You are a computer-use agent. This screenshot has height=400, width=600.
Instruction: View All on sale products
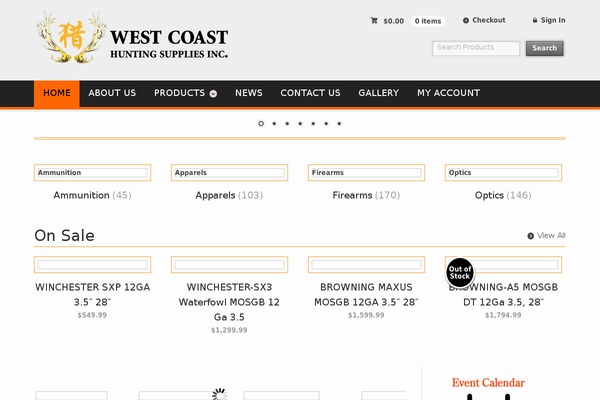click(x=551, y=235)
